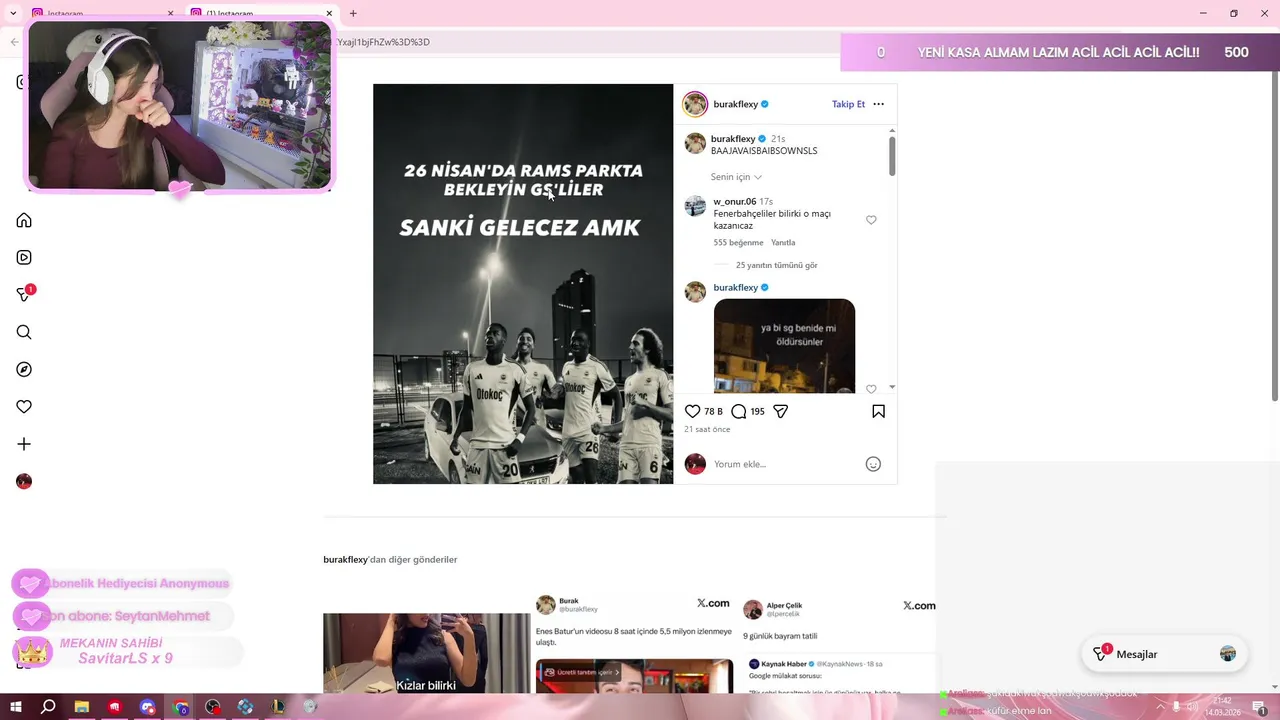Viewport: 1280px width, 720px height.
Task: Expand the 'Senin için' comment sort dropdown
Action: click(x=736, y=177)
